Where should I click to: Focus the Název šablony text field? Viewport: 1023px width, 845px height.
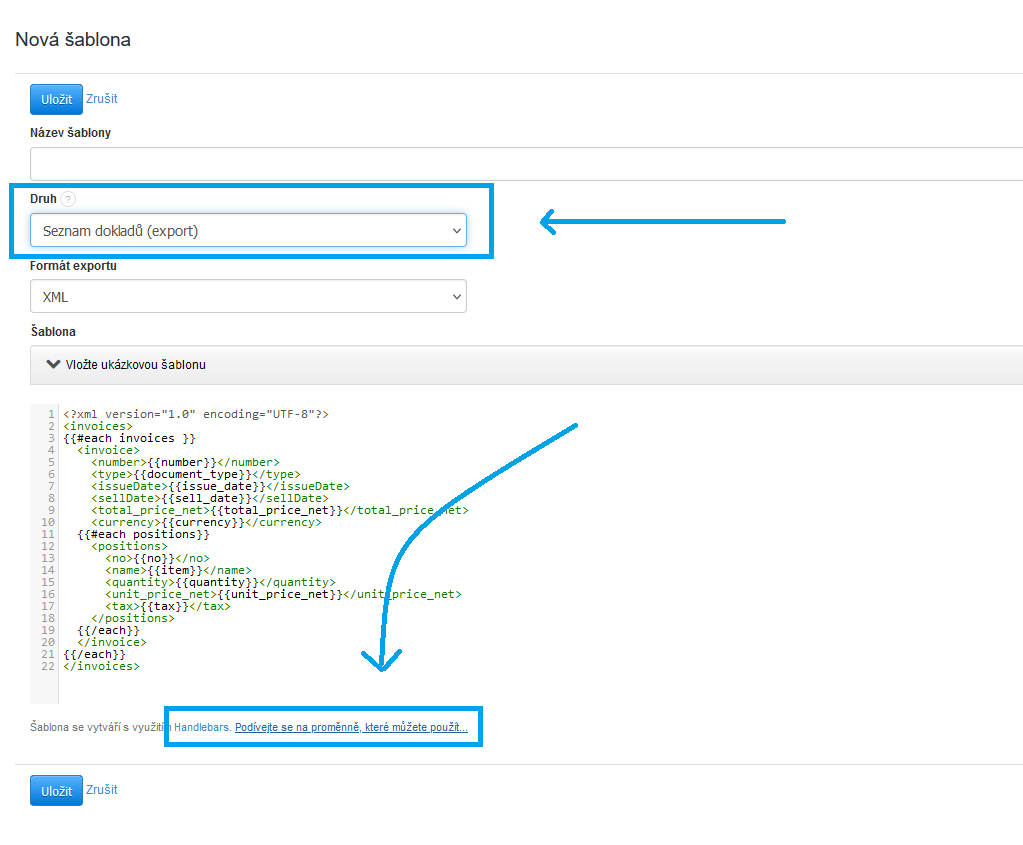526,164
